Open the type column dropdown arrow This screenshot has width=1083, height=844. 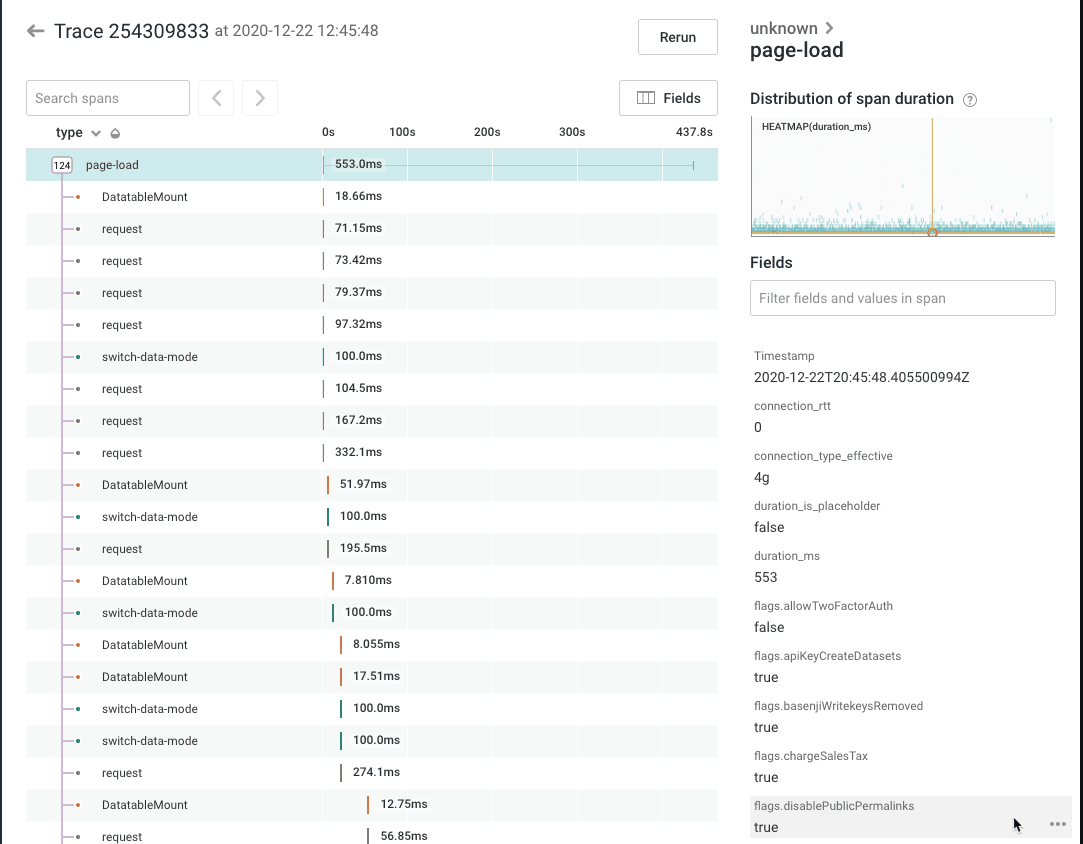coord(96,133)
